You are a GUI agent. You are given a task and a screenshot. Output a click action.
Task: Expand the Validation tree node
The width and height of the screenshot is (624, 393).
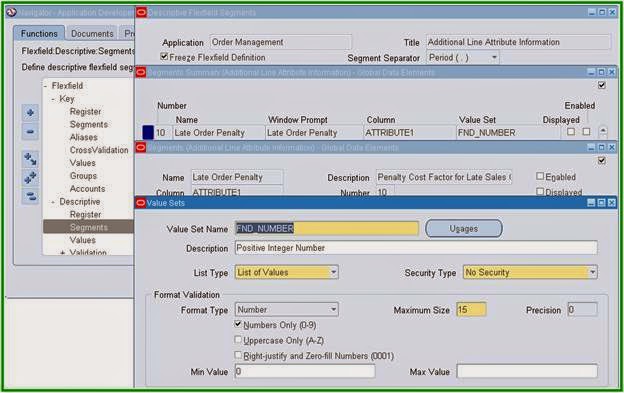click(x=62, y=253)
